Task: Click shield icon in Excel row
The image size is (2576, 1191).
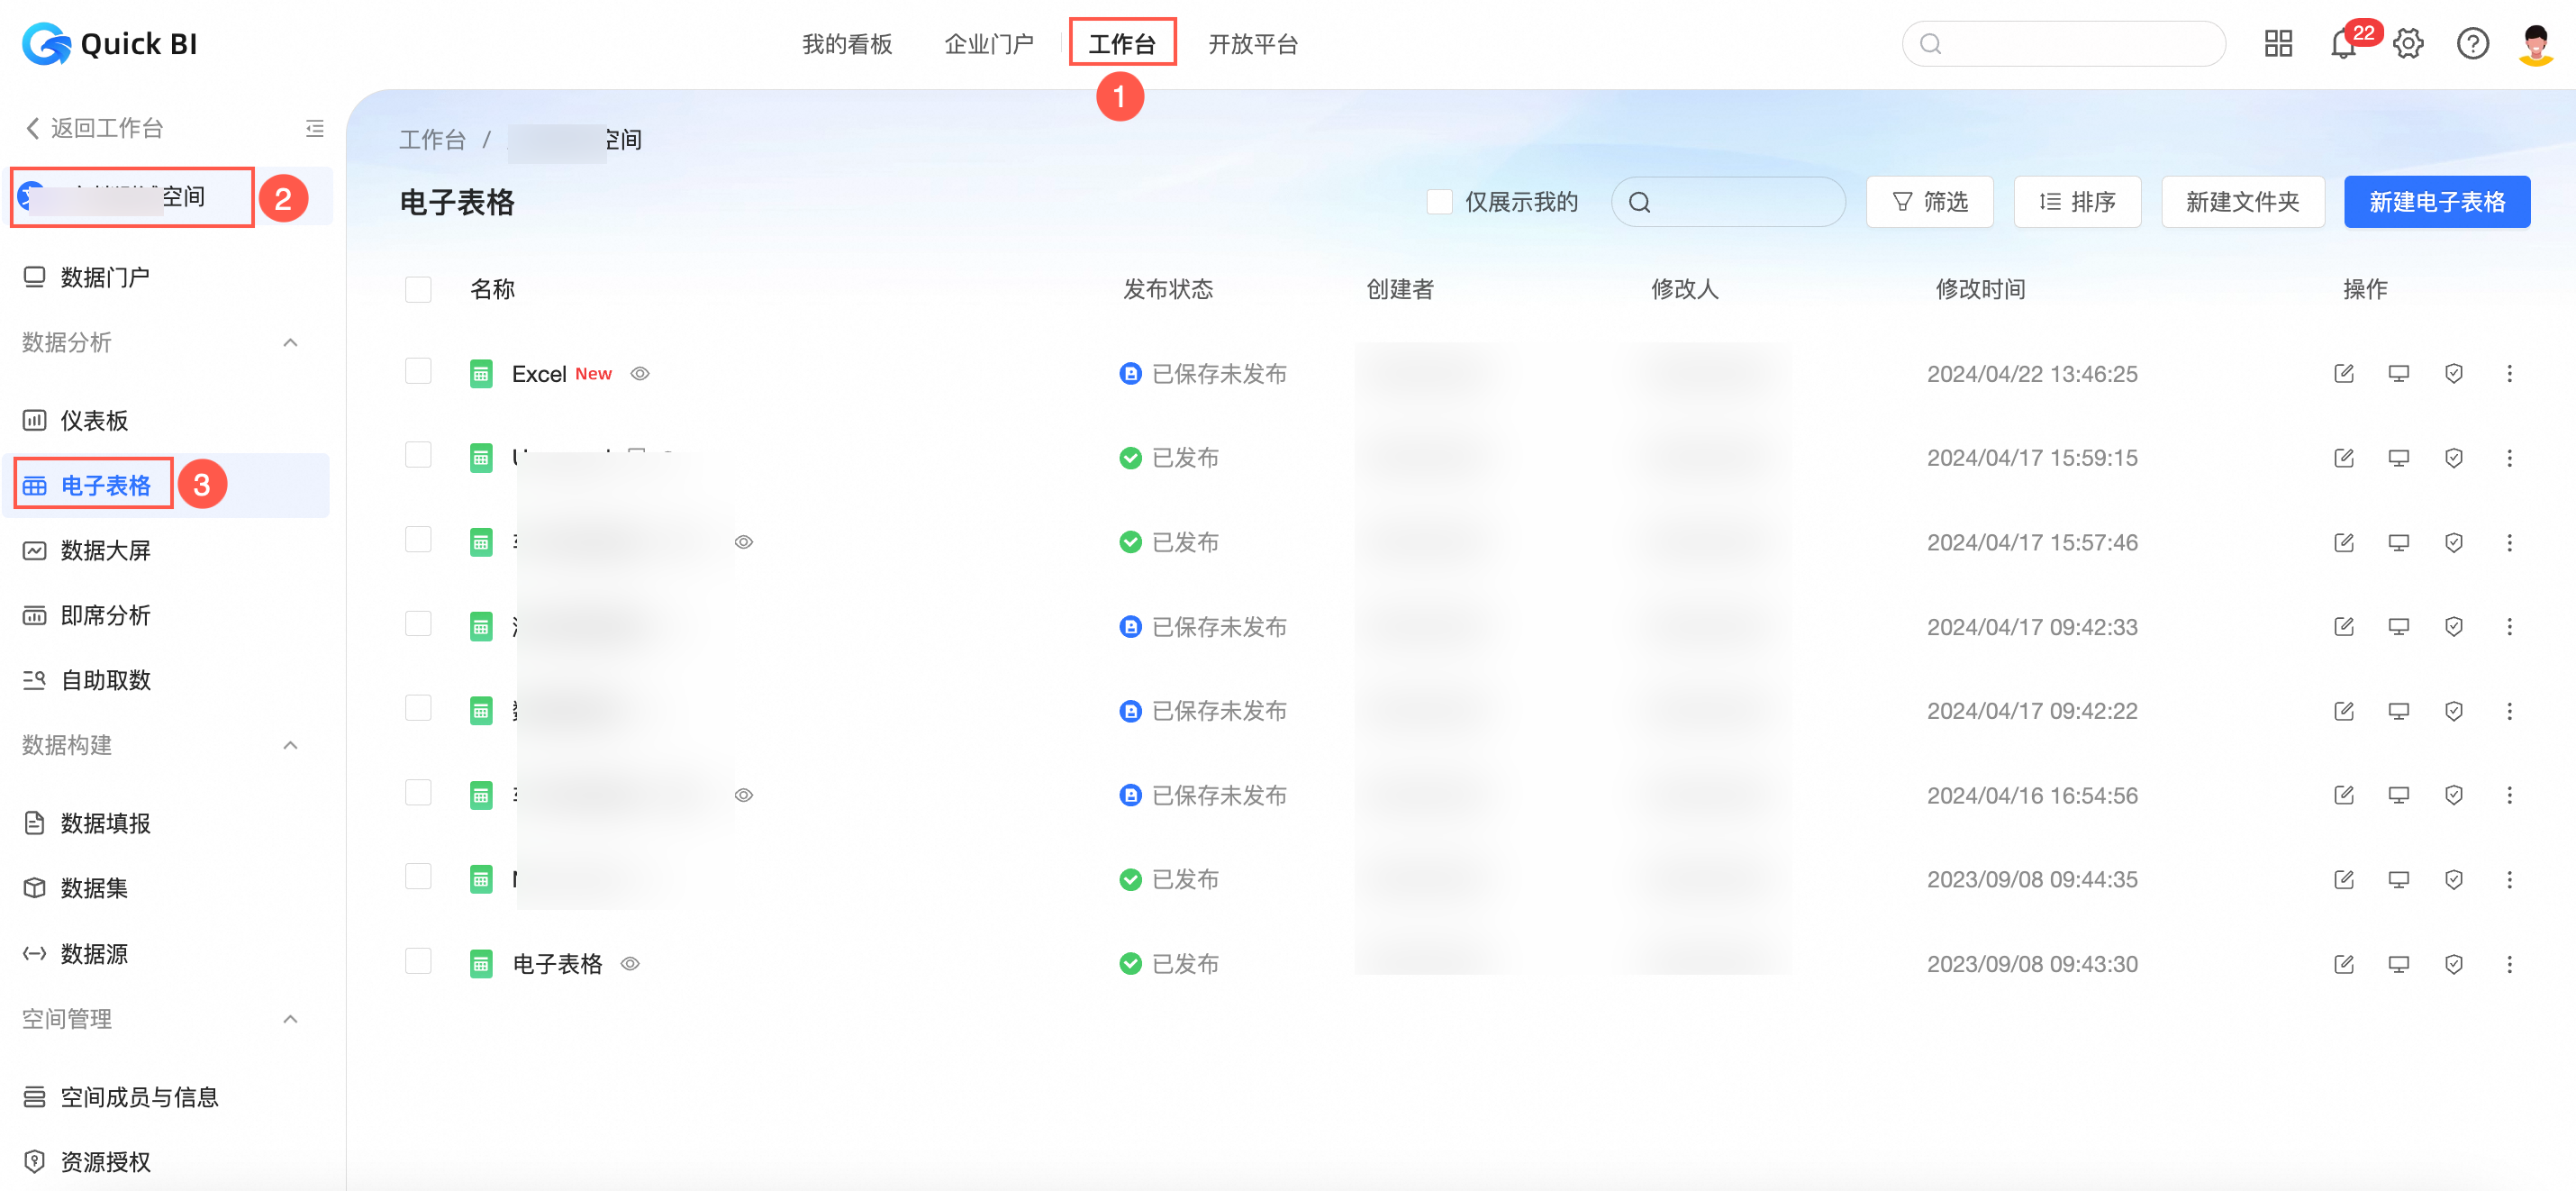Action: [2453, 374]
